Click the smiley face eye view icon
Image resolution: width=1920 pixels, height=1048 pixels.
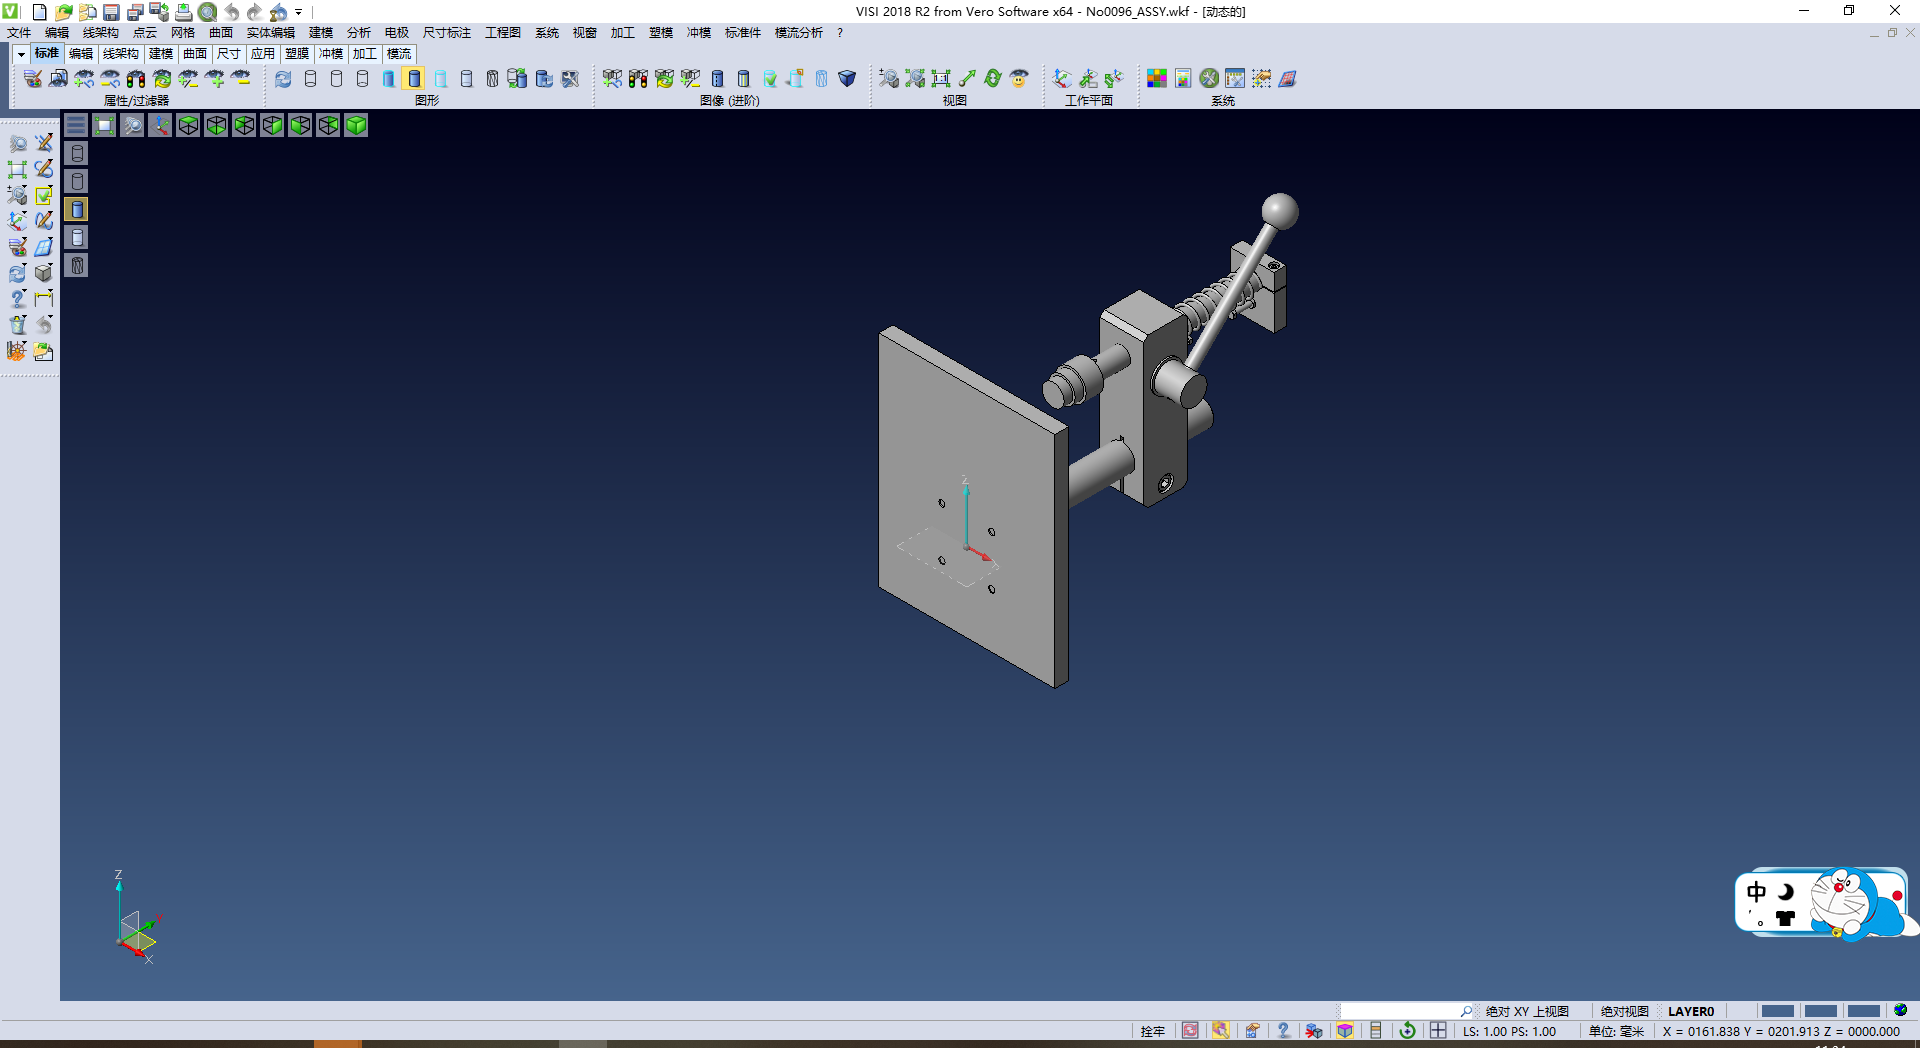pyautogui.click(x=1019, y=79)
